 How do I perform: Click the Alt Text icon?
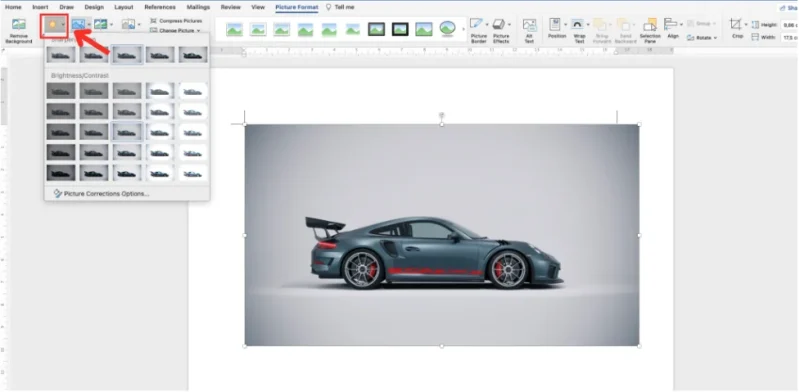[x=529, y=25]
